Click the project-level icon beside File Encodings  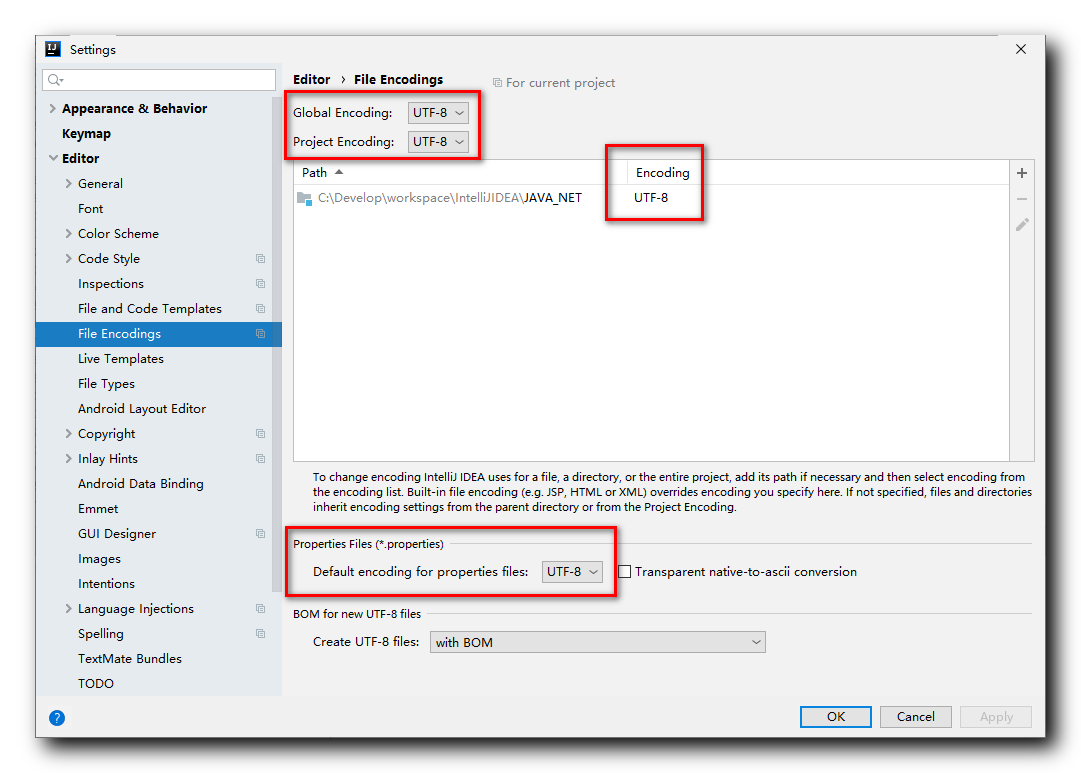[x=260, y=334]
